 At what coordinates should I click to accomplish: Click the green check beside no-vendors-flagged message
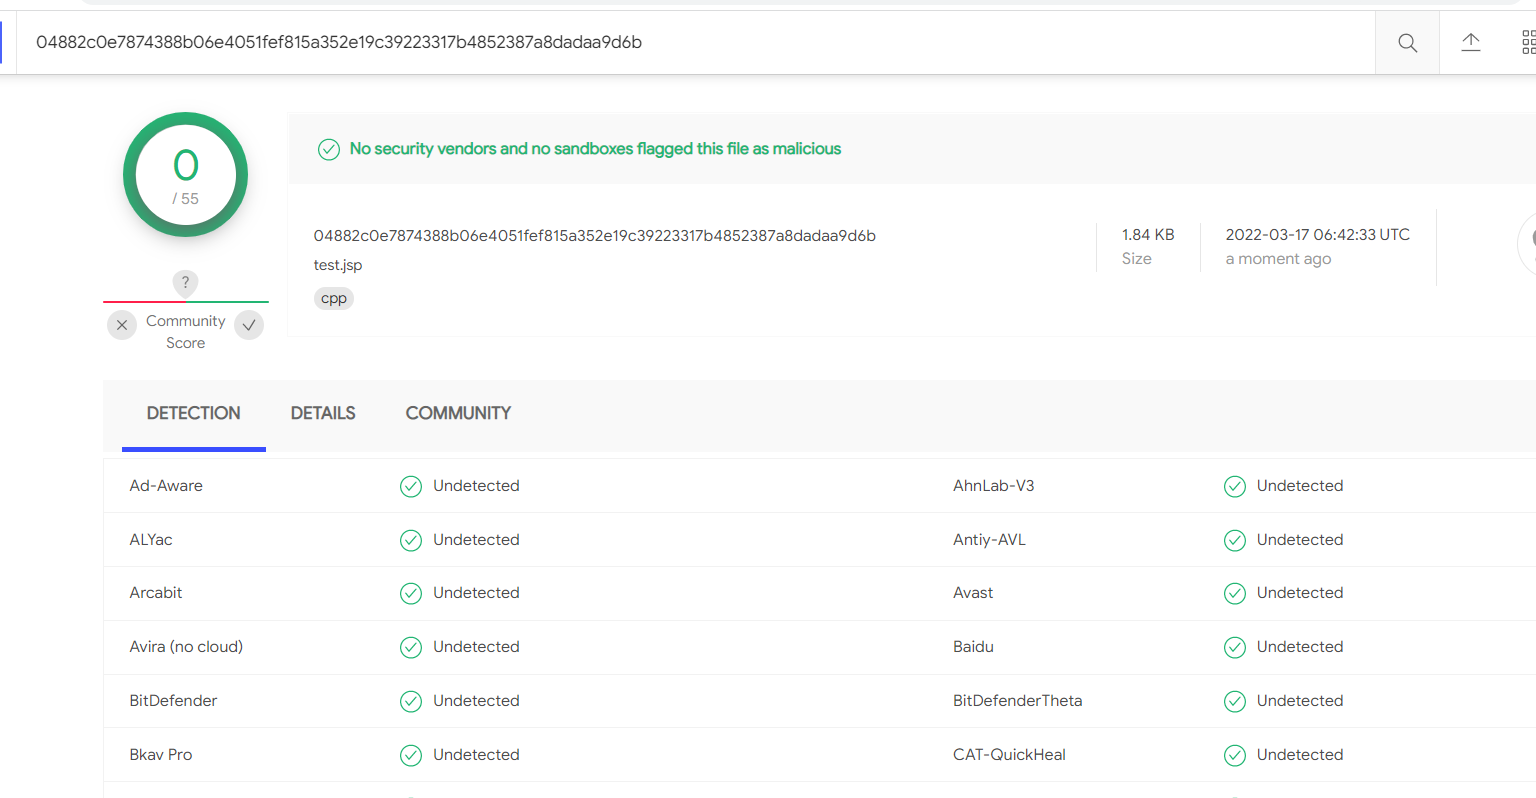329,150
